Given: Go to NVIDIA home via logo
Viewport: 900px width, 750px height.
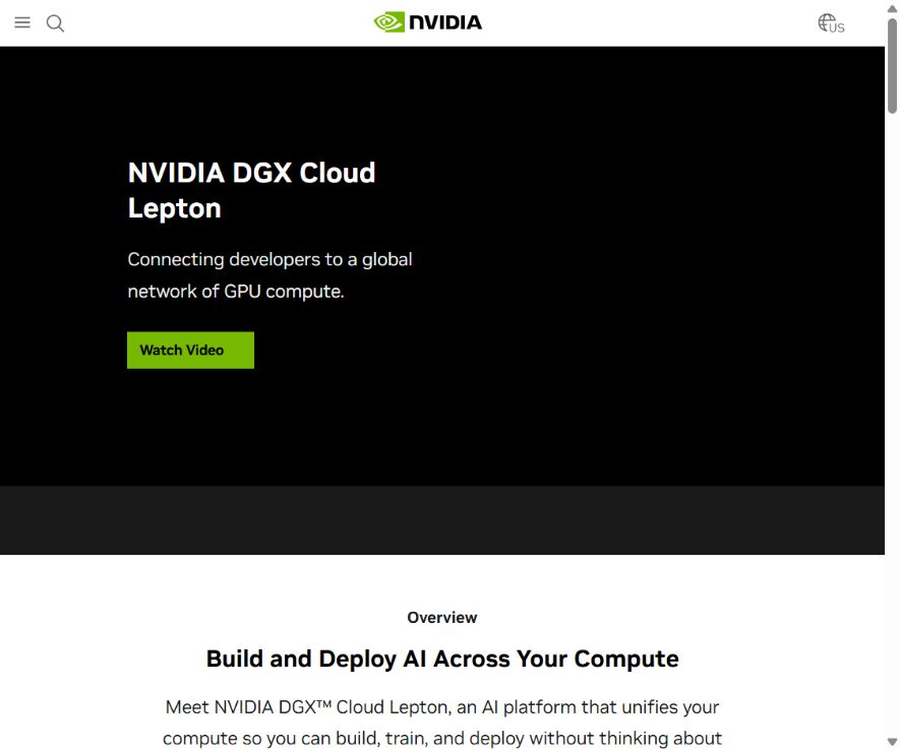Looking at the screenshot, I should coord(428,22).
